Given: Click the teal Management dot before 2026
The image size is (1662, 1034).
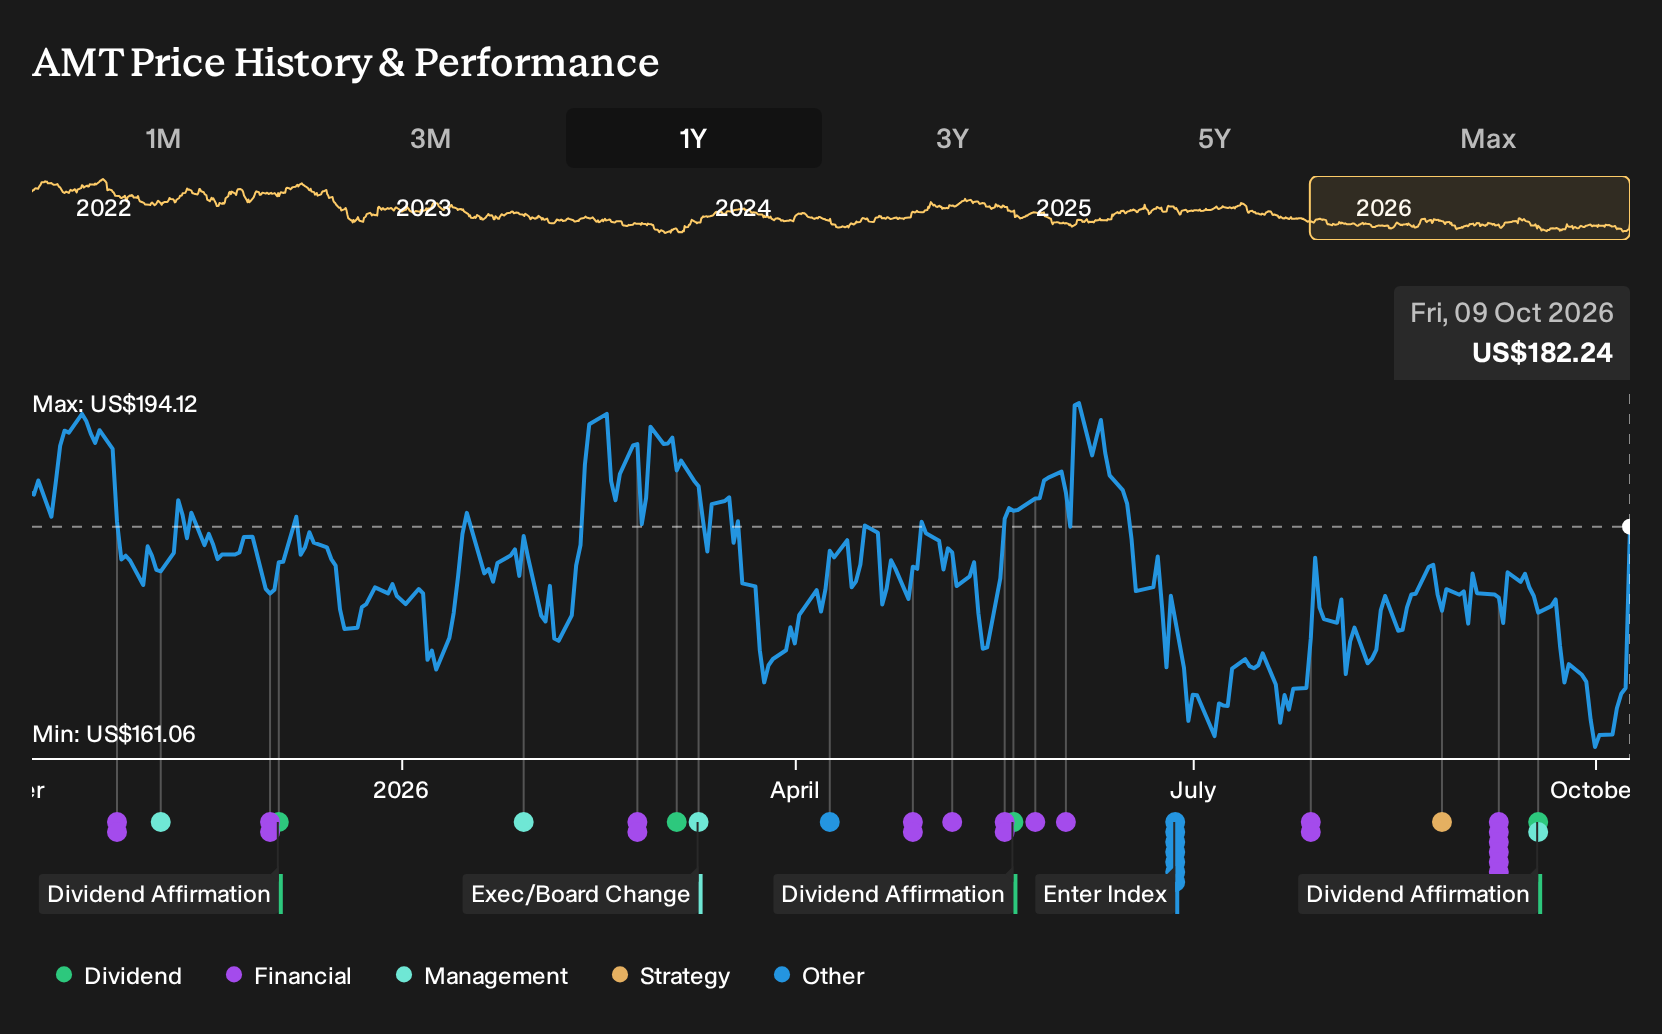Looking at the screenshot, I should [x=160, y=822].
